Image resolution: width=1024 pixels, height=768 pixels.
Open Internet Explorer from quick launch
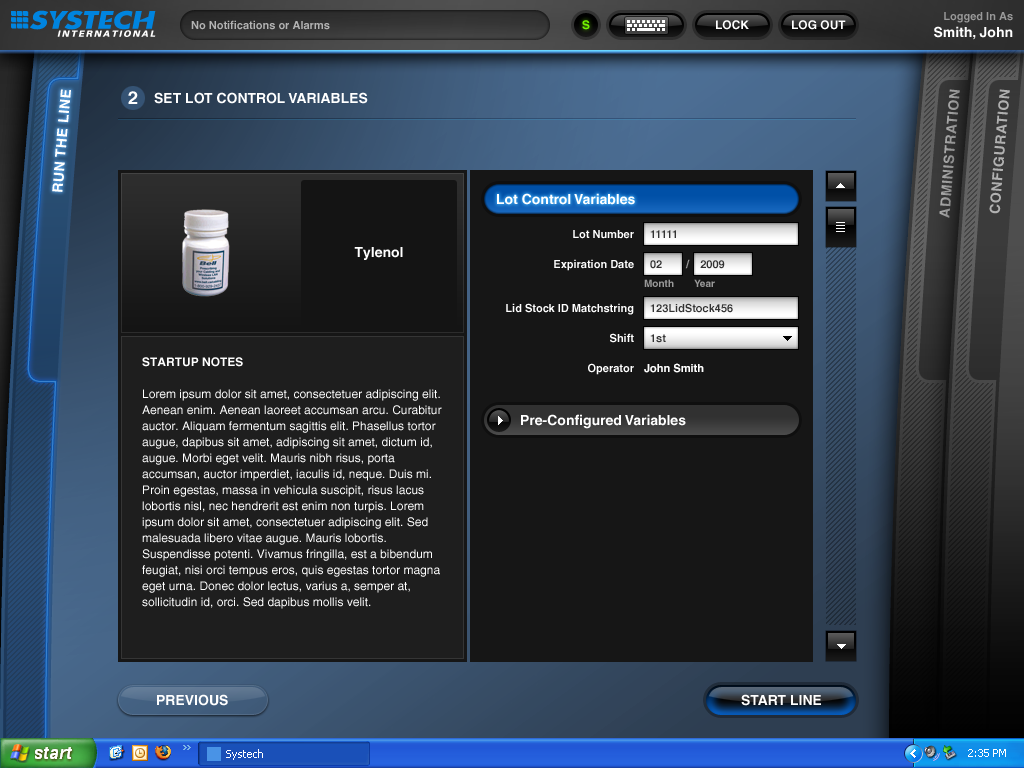click(x=116, y=753)
